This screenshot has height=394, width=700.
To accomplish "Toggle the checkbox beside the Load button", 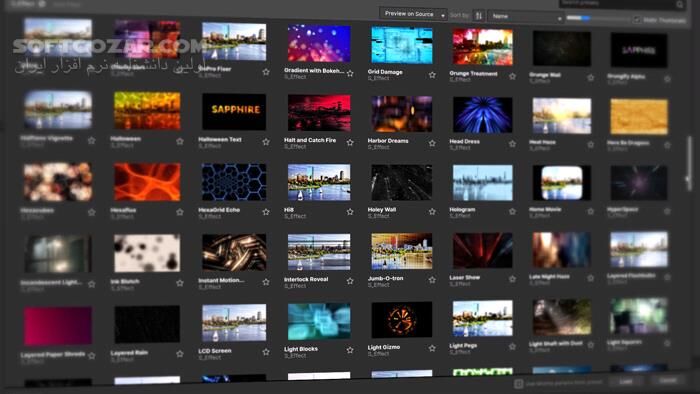I will coord(518,383).
